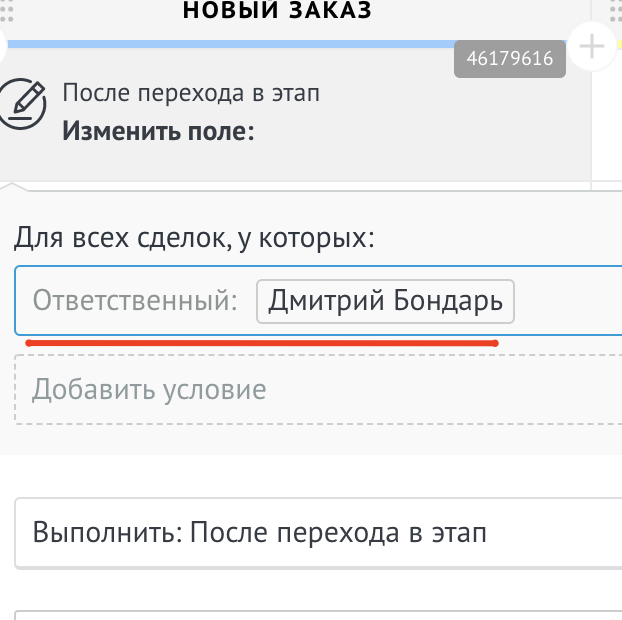Screen dimensions: 622x620
Task: Click the pencil edit-field icon
Action: tap(23, 102)
